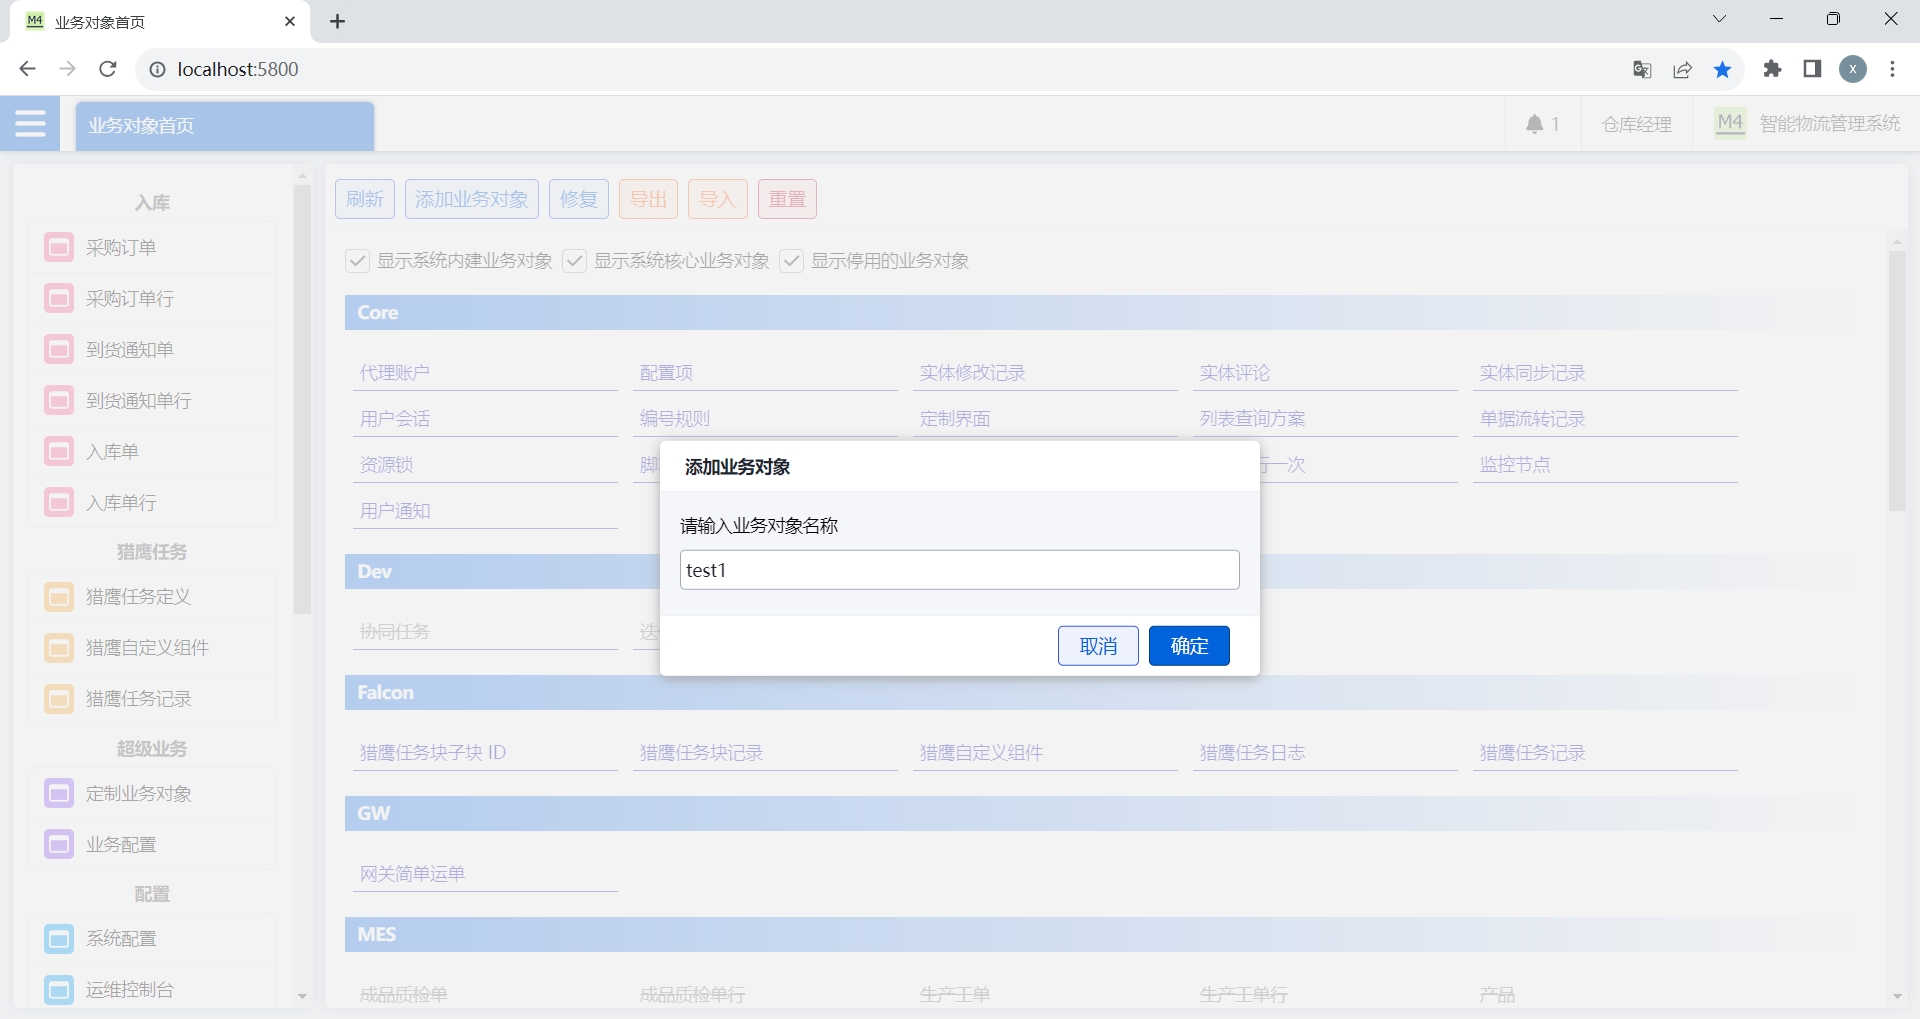Open the browser three-dot menu
Viewport: 1920px width, 1019px height.
pyautogui.click(x=1892, y=69)
